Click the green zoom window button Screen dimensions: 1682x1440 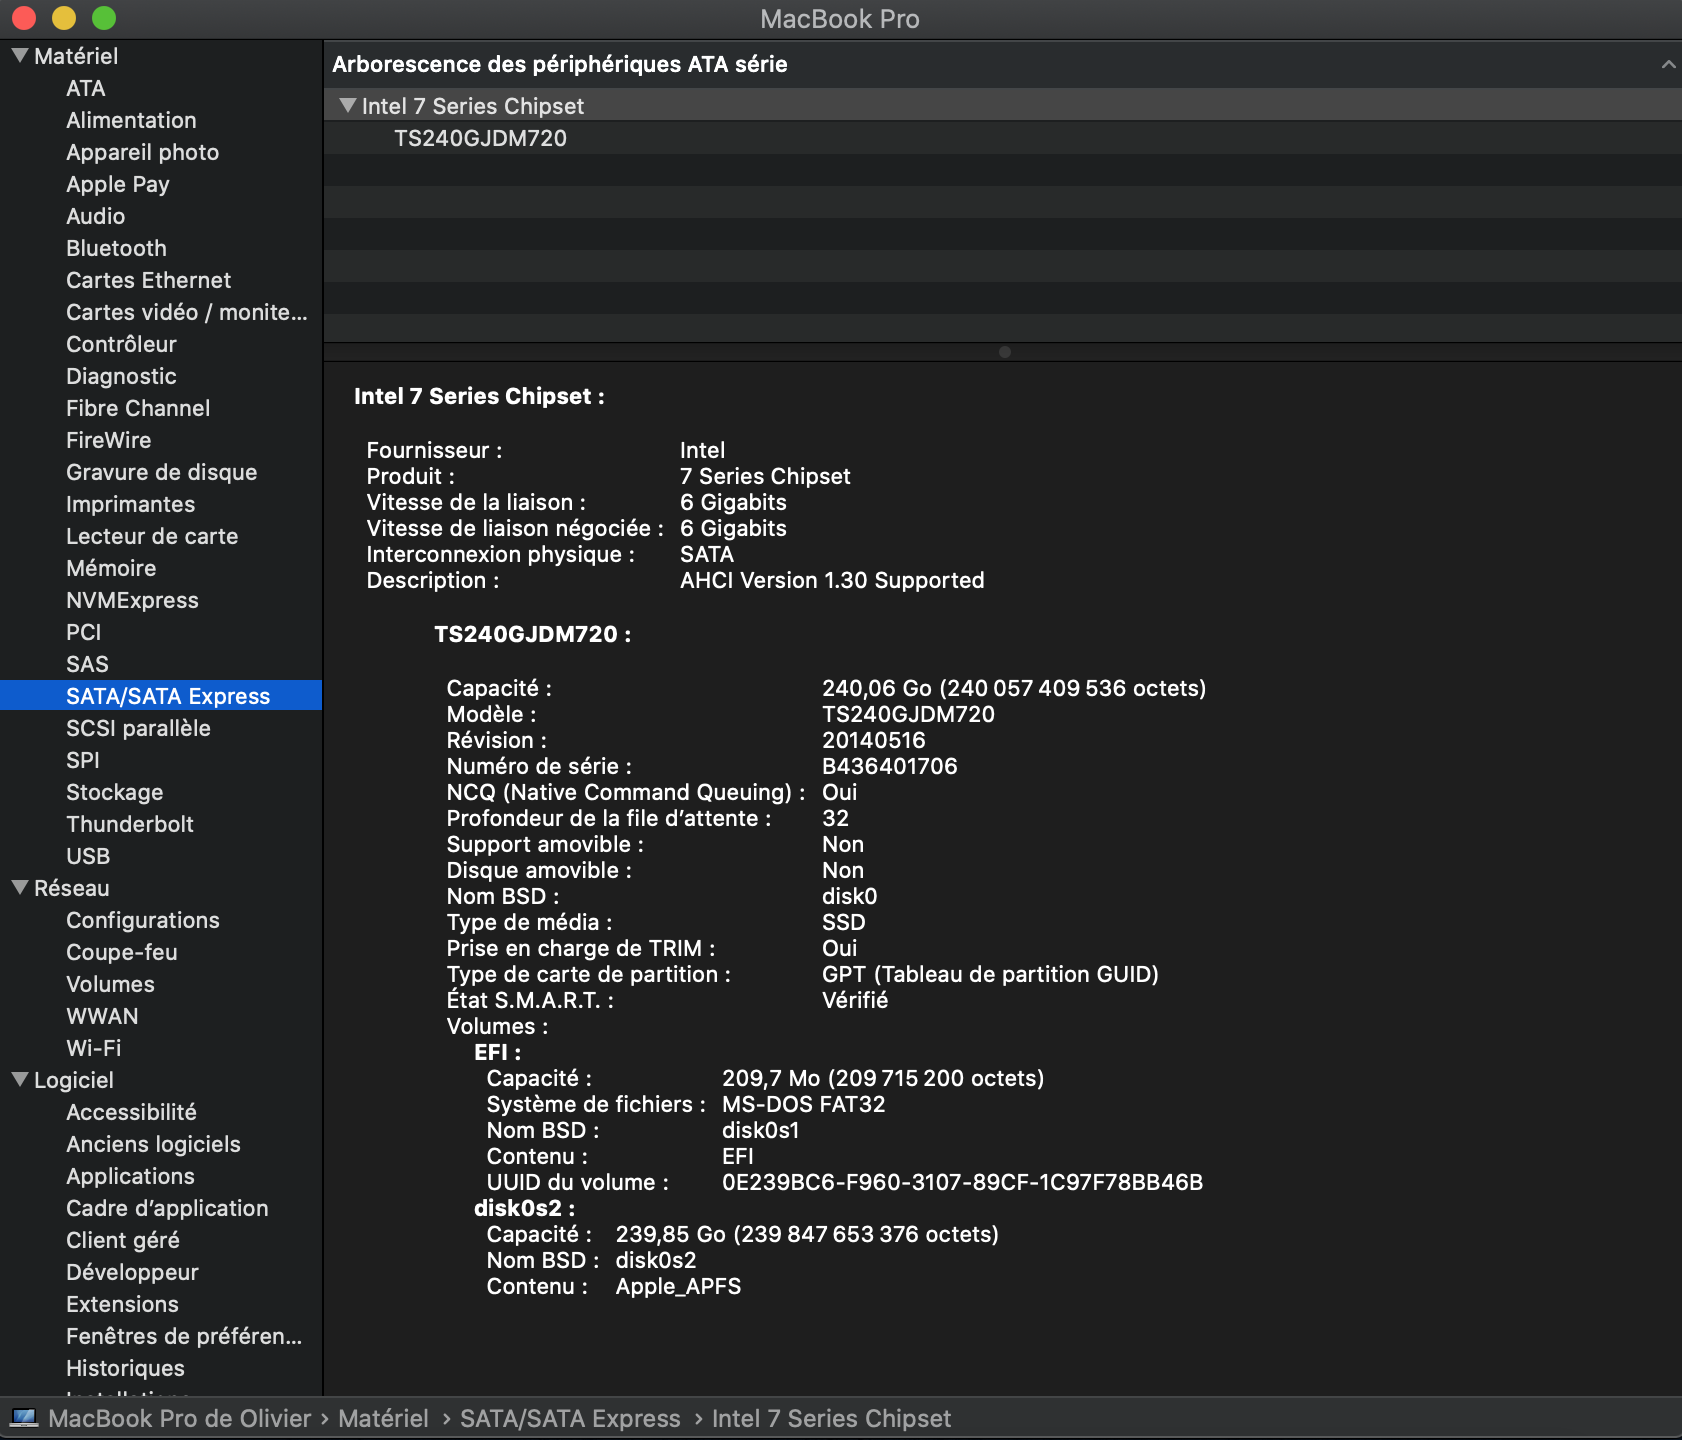pos(104,18)
